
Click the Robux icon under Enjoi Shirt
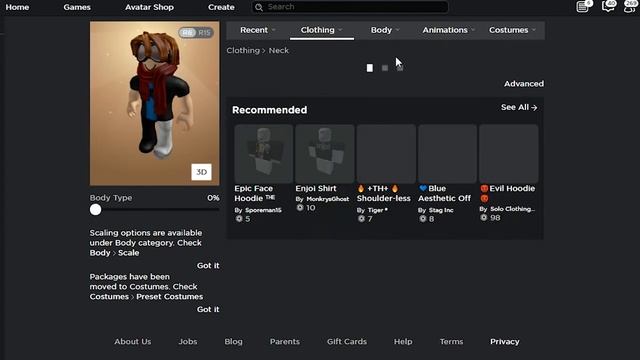[x=300, y=208]
